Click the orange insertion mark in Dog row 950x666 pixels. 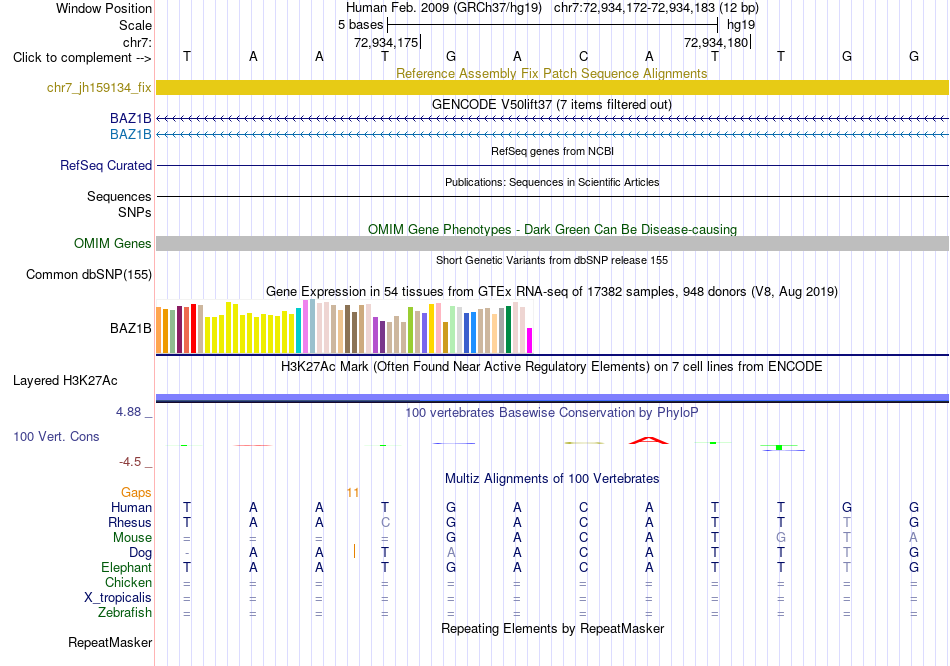tap(354, 551)
